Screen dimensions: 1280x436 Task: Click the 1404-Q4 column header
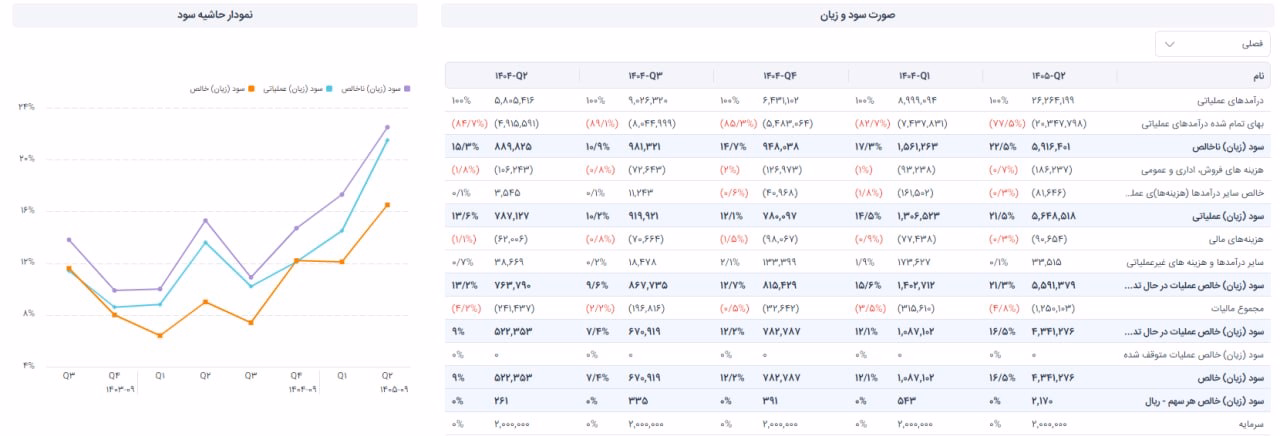point(780,76)
